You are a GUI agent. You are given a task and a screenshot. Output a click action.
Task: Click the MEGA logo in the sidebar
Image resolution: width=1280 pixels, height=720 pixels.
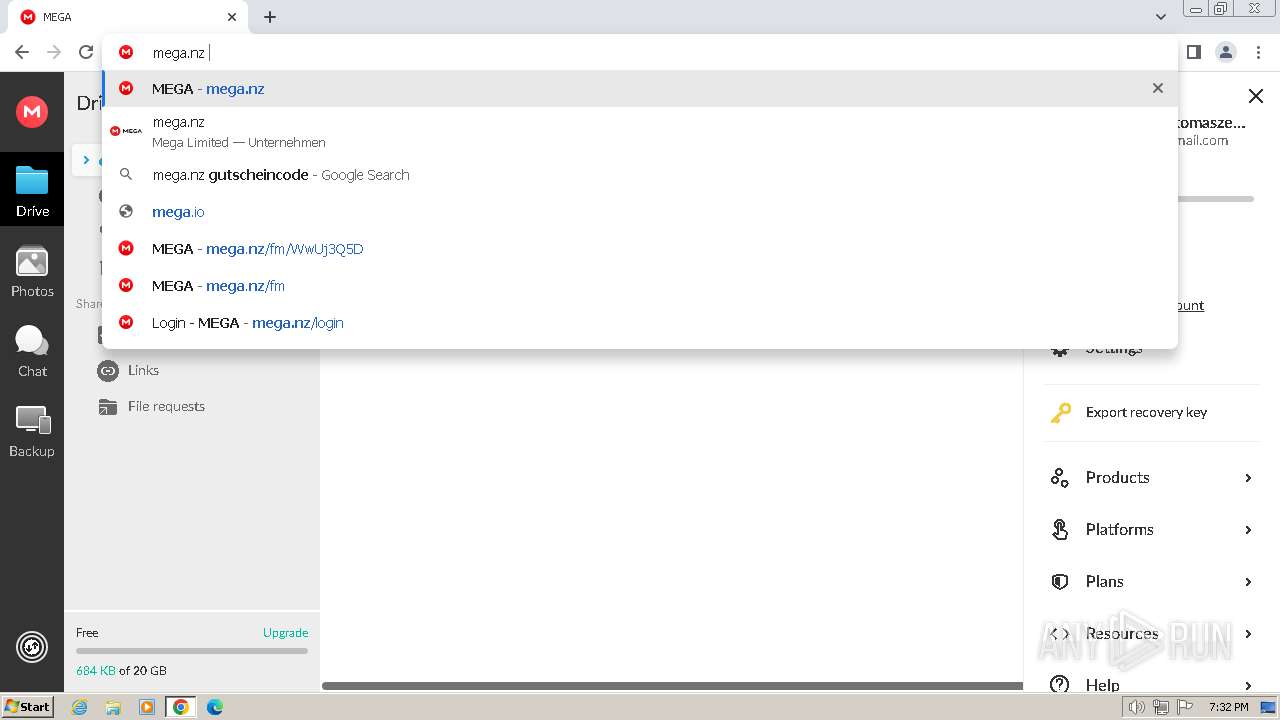(32, 111)
